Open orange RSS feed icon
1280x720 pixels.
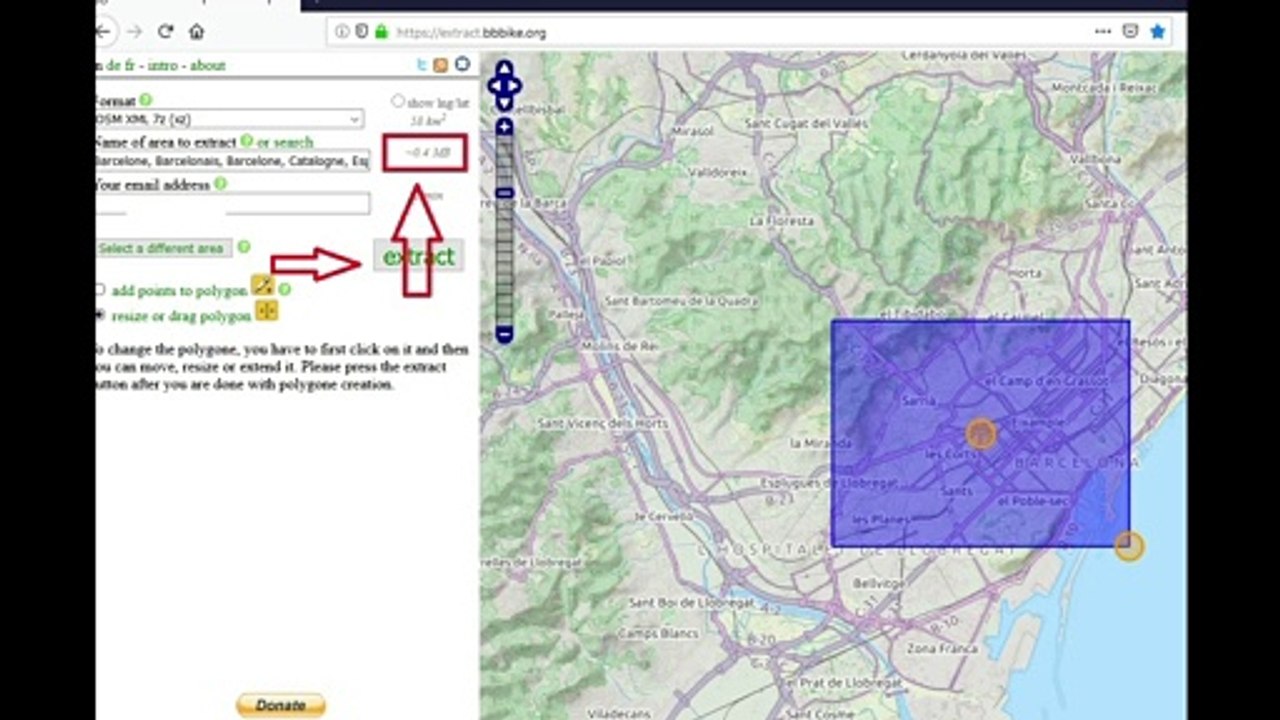tap(441, 65)
